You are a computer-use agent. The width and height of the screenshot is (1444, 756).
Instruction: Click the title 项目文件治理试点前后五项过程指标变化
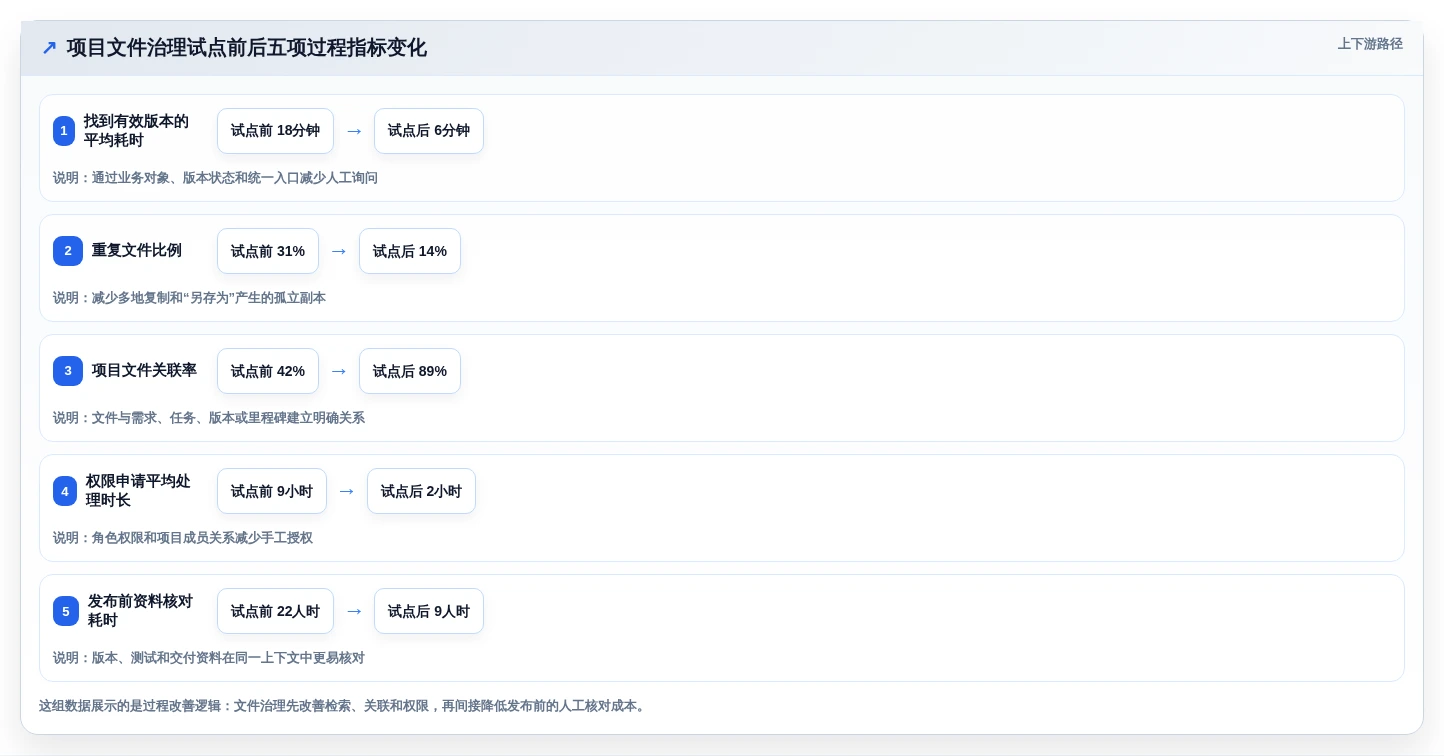246,48
